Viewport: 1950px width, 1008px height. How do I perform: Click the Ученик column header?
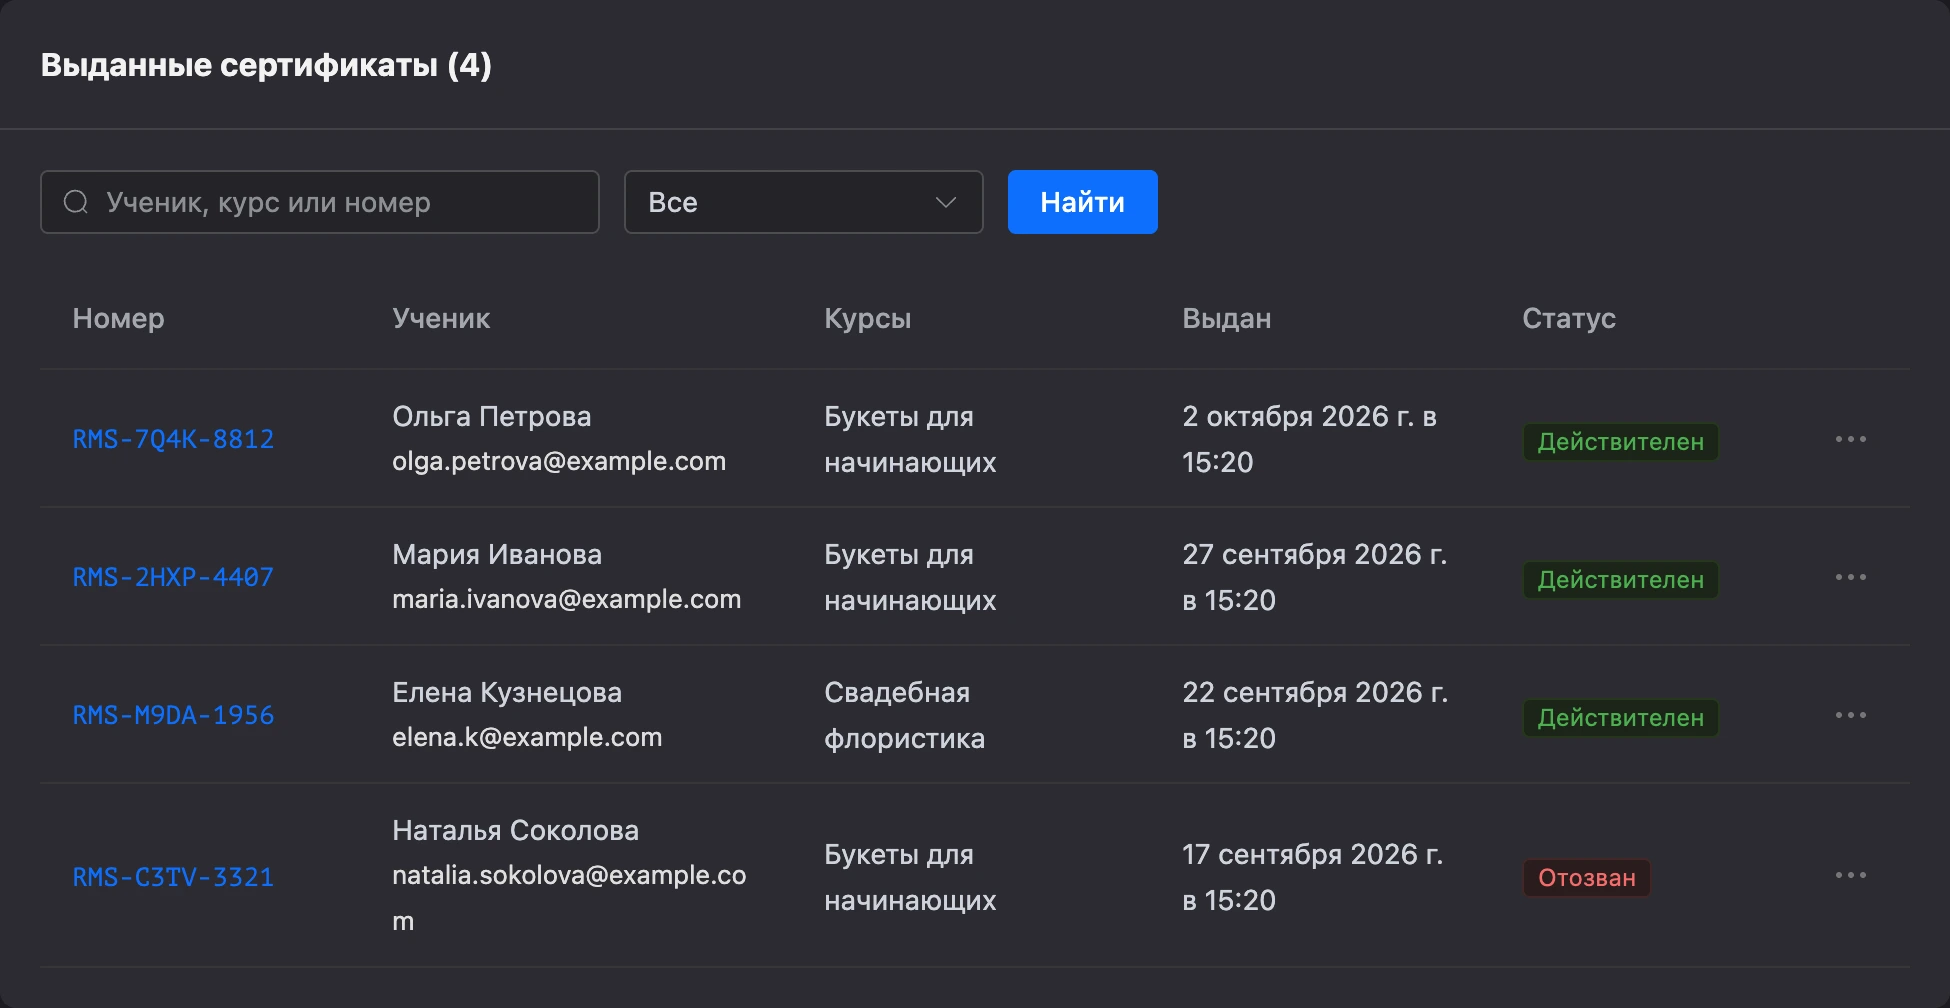point(441,318)
